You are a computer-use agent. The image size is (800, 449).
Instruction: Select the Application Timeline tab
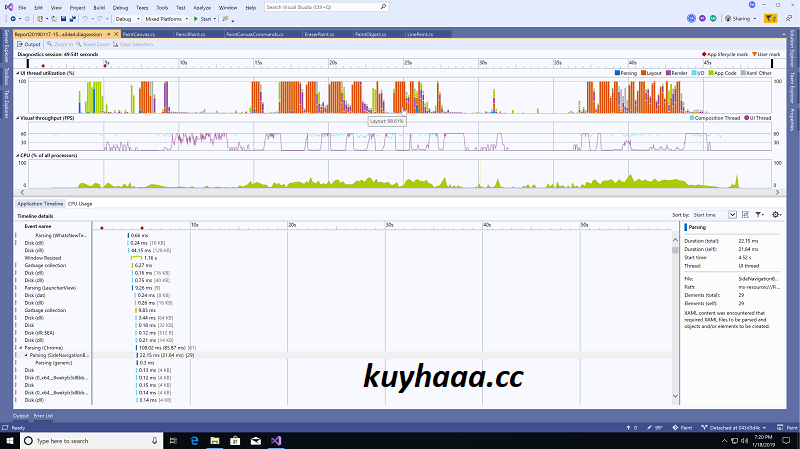point(40,204)
